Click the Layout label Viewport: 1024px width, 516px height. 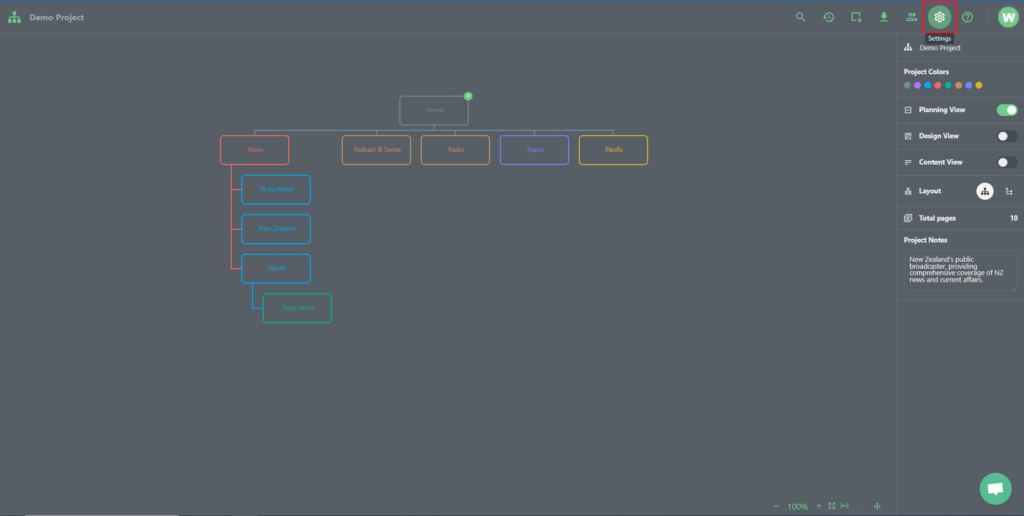click(x=930, y=191)
